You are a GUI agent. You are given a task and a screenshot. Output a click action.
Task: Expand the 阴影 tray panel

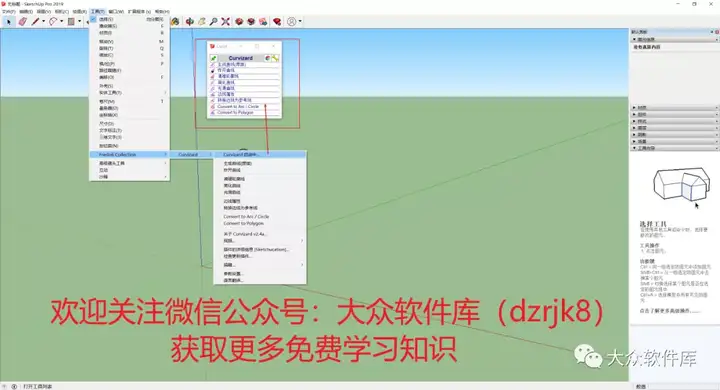[675, 135]
